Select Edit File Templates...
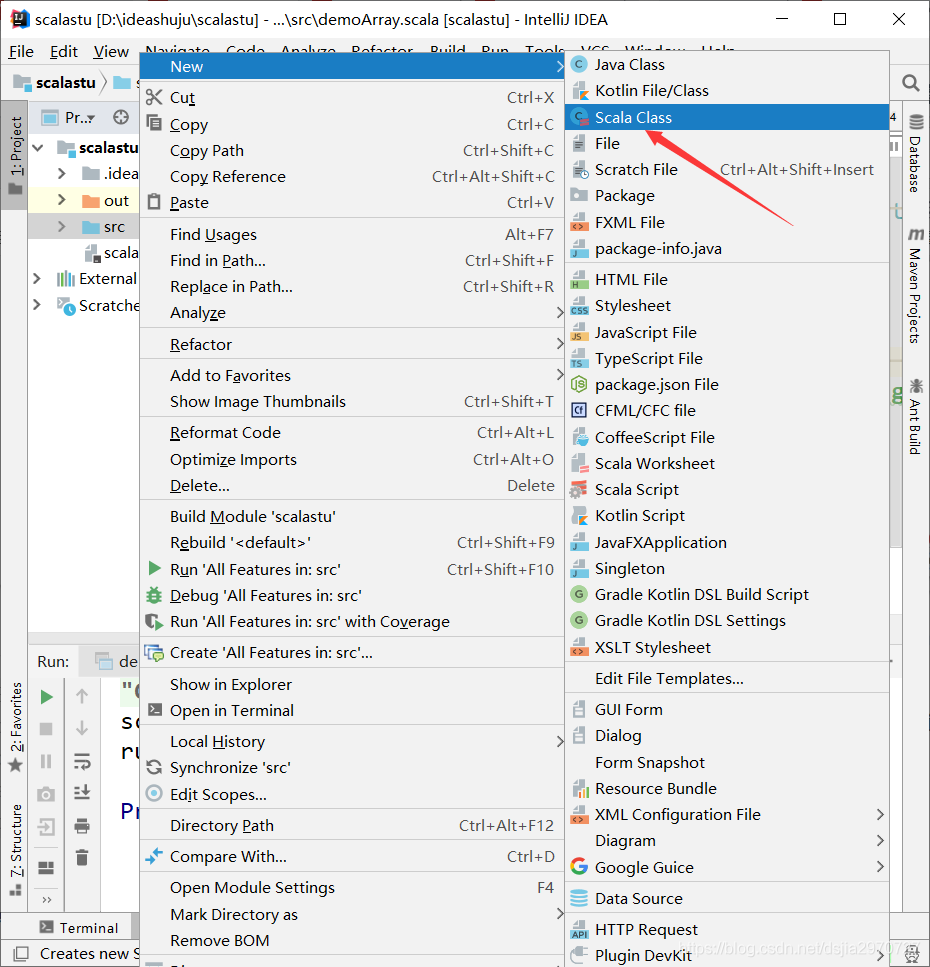 click(x=727, y=678)
